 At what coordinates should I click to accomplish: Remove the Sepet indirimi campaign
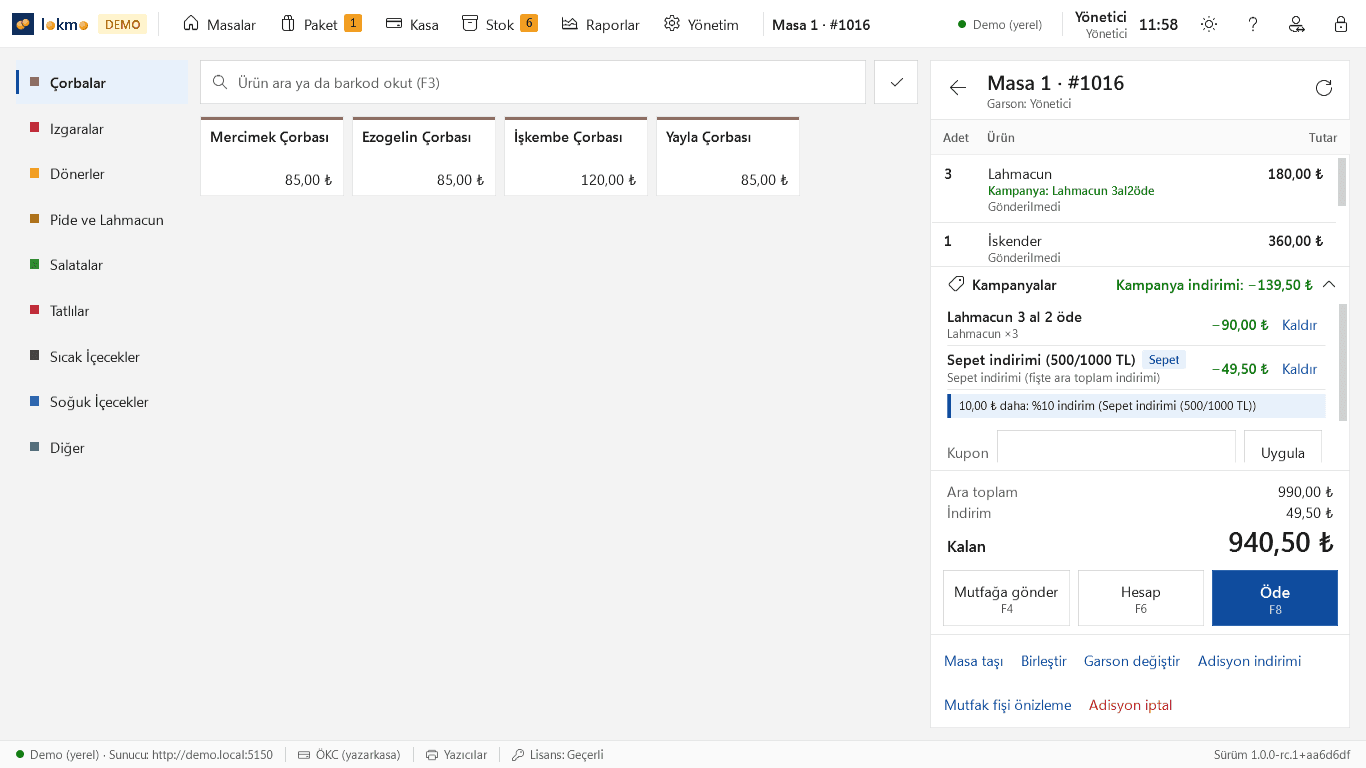[1299, 369]
